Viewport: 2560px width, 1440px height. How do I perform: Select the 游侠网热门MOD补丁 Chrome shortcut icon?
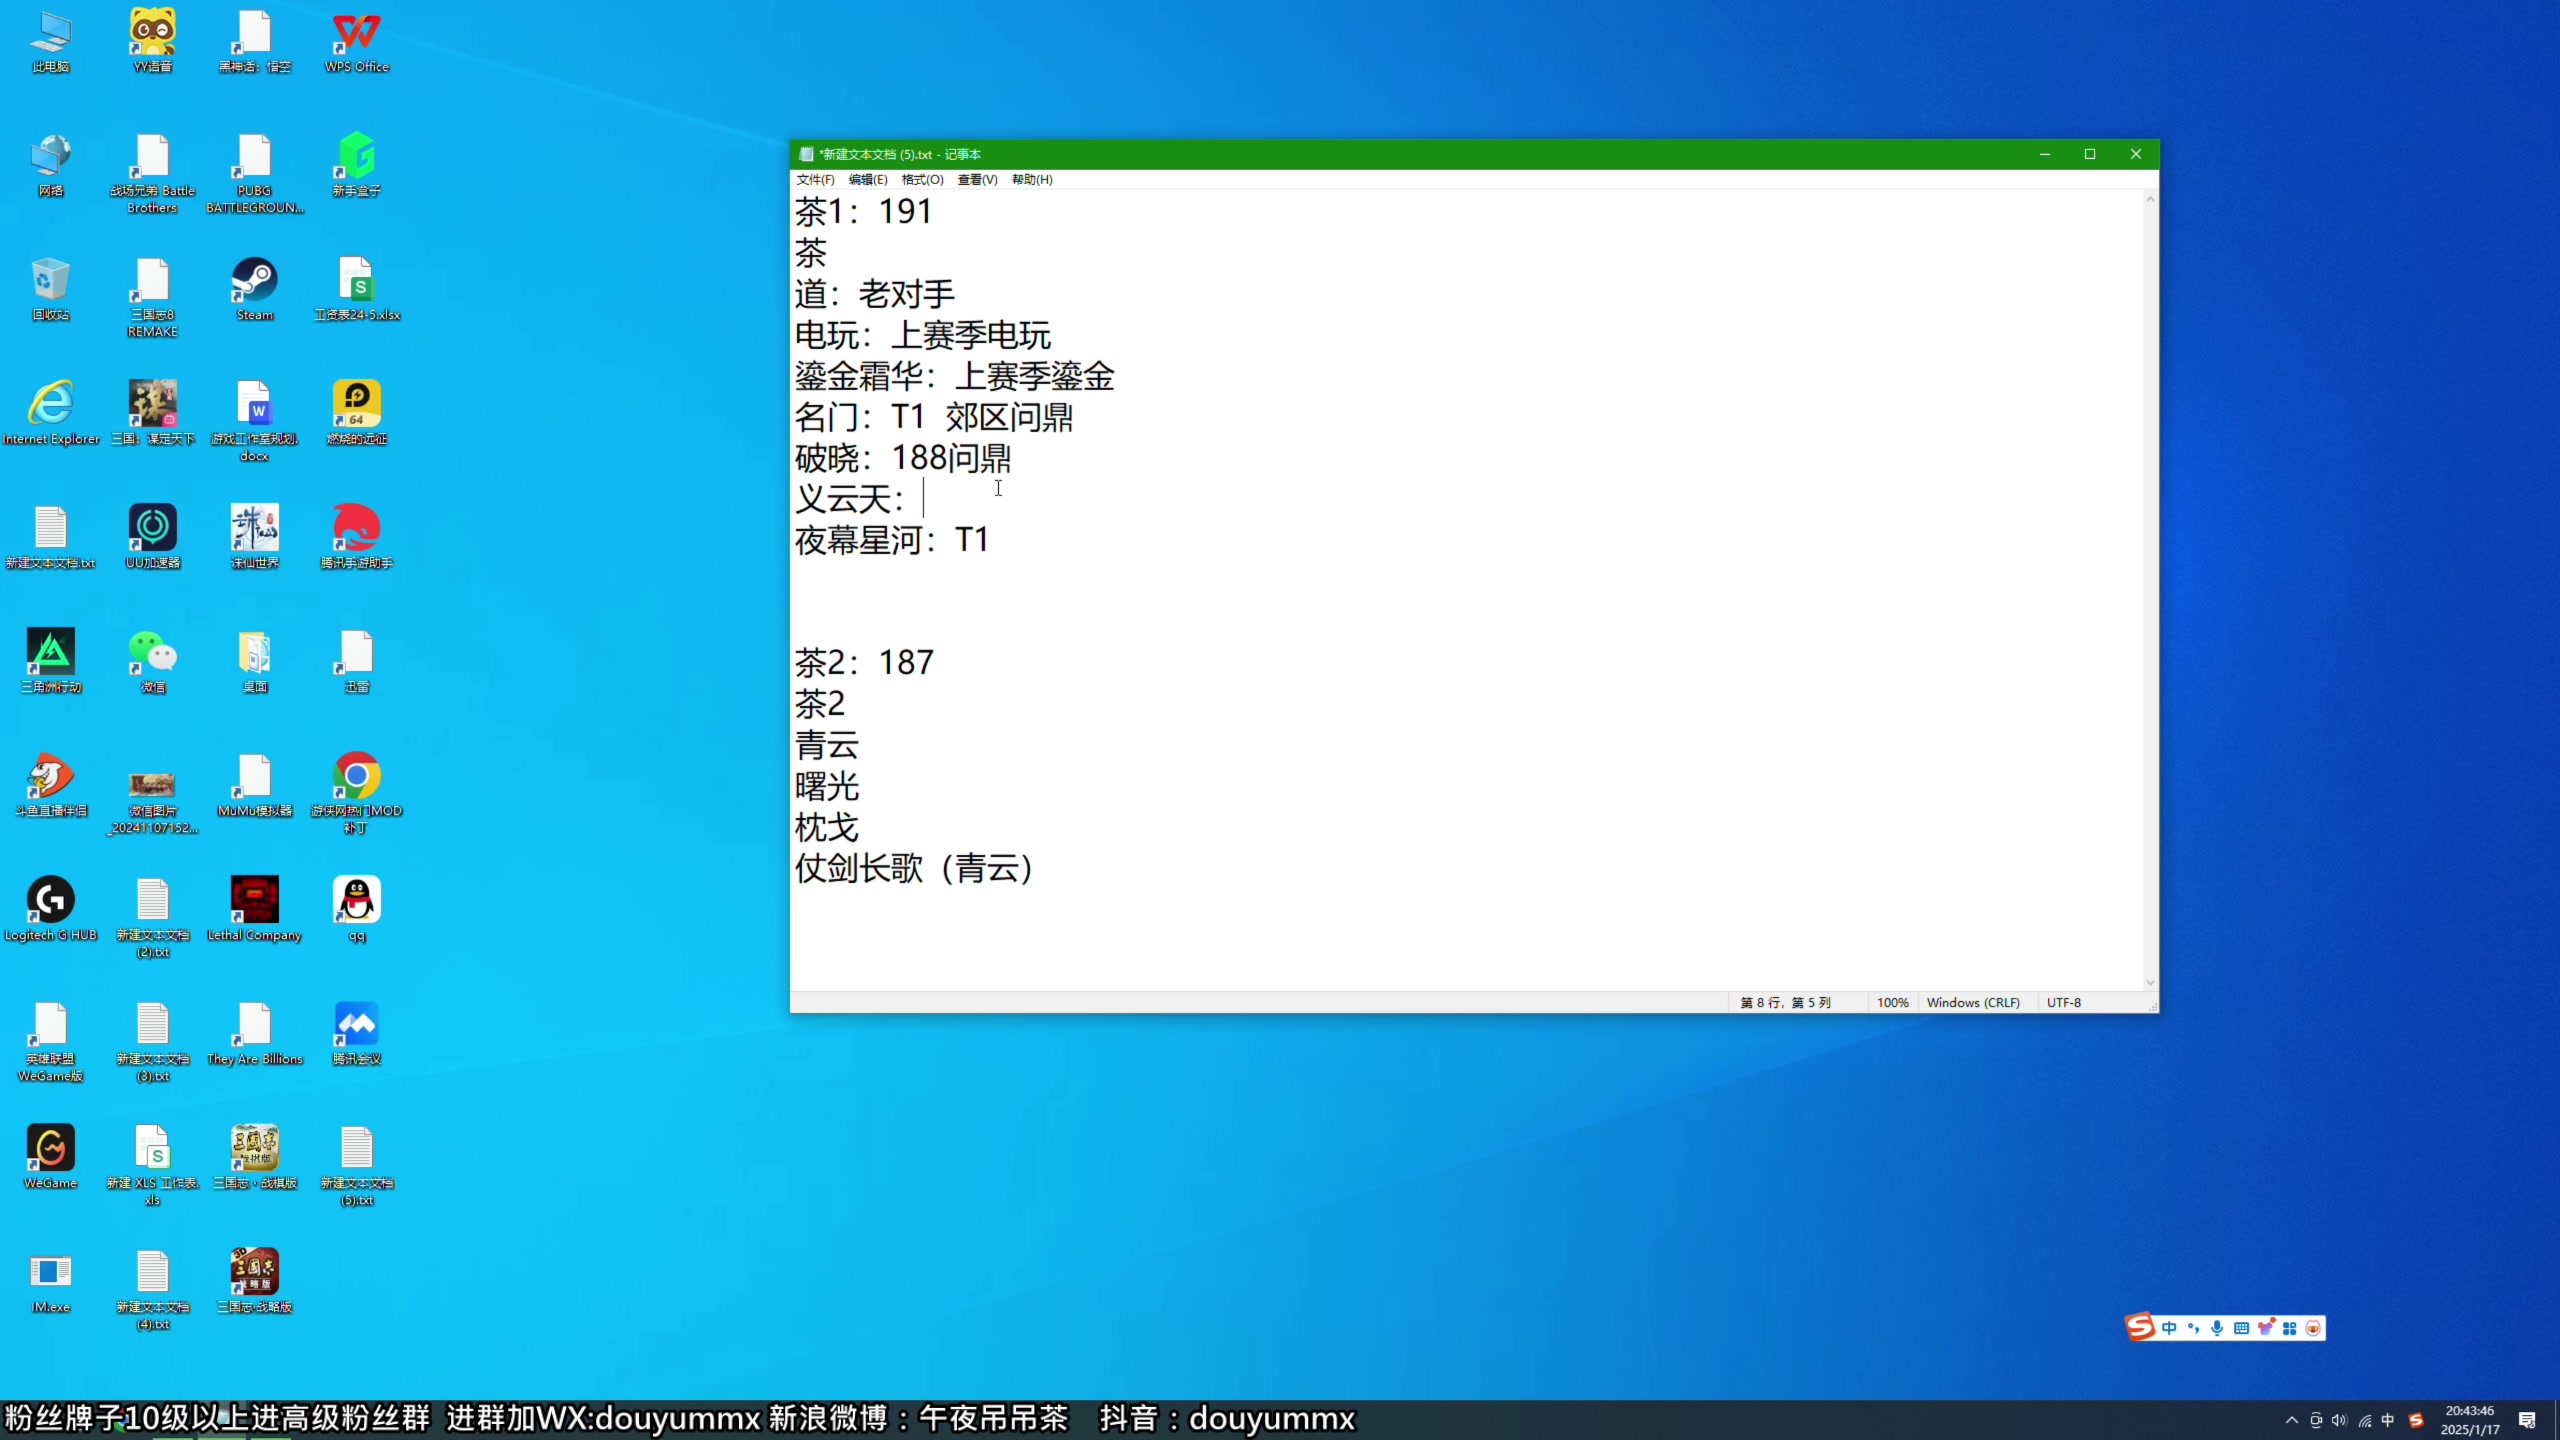[x=357, y=794]
